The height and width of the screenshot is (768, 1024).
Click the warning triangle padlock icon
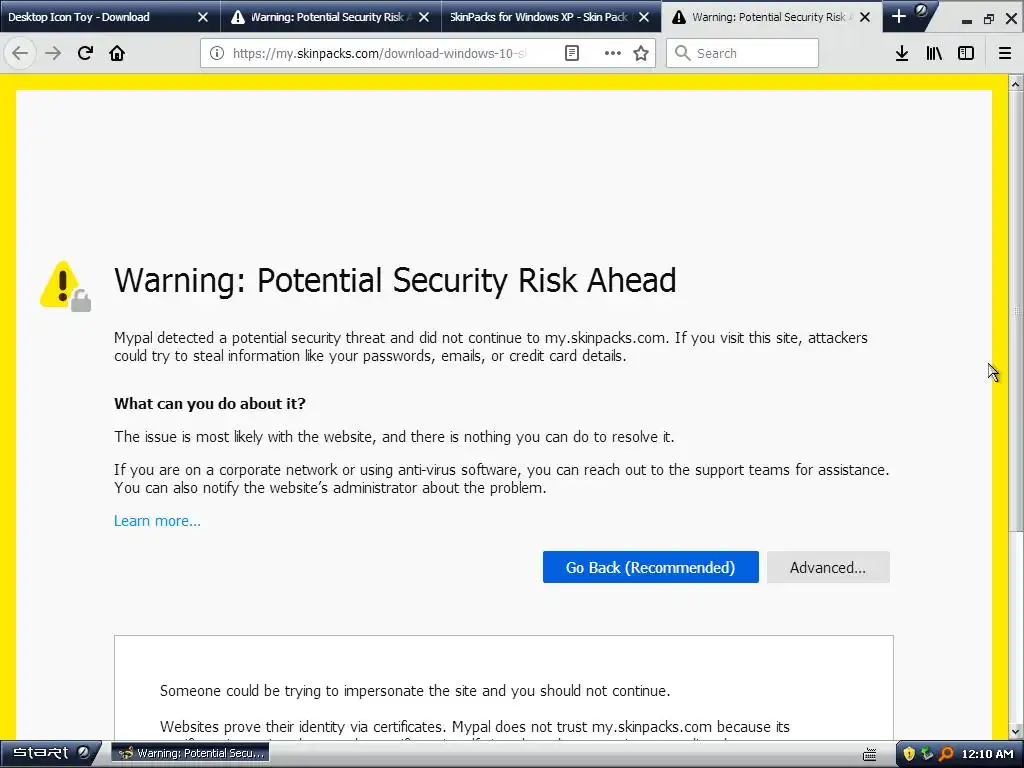65,286
